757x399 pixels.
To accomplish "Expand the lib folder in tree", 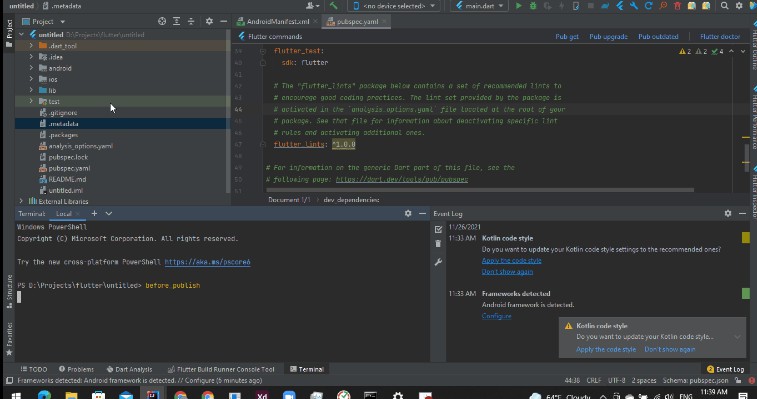I will pyautogui.click(x=31, y=90).
